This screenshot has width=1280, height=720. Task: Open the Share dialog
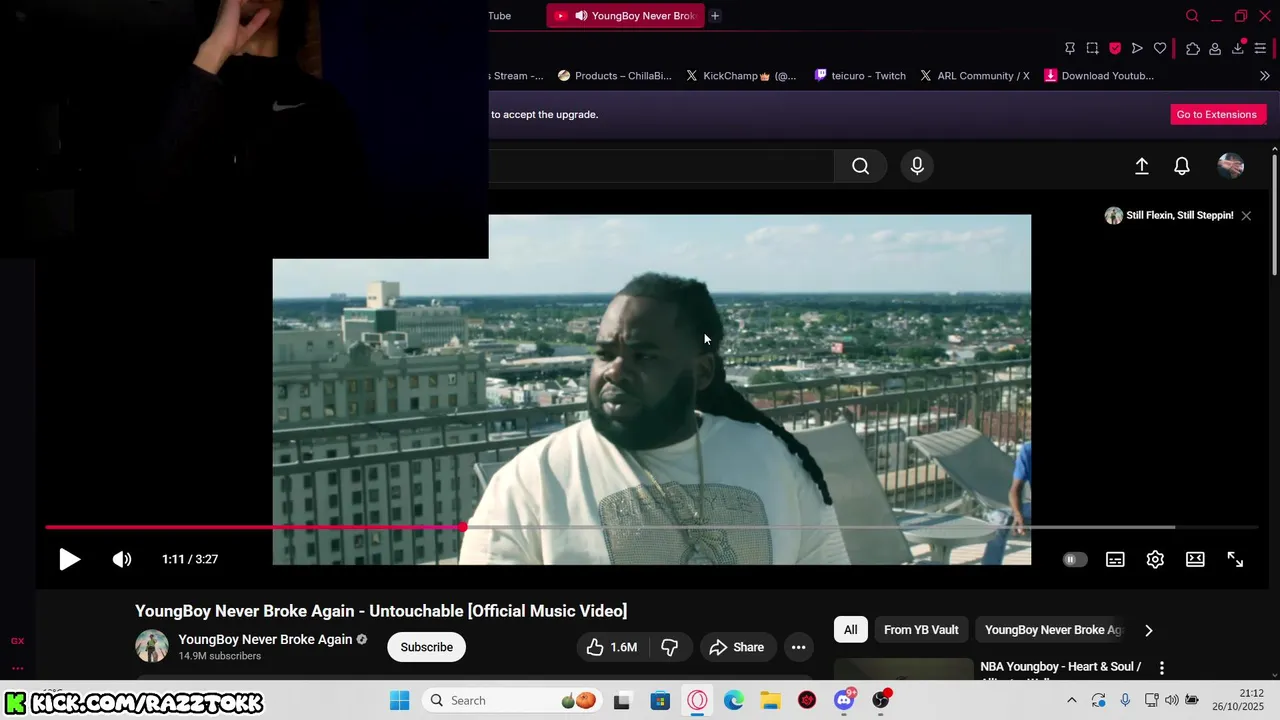[x=737, y=647]
